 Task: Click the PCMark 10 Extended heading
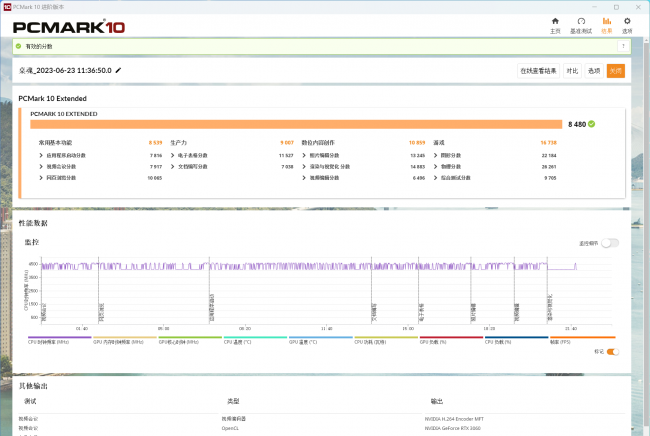(53, 99)
